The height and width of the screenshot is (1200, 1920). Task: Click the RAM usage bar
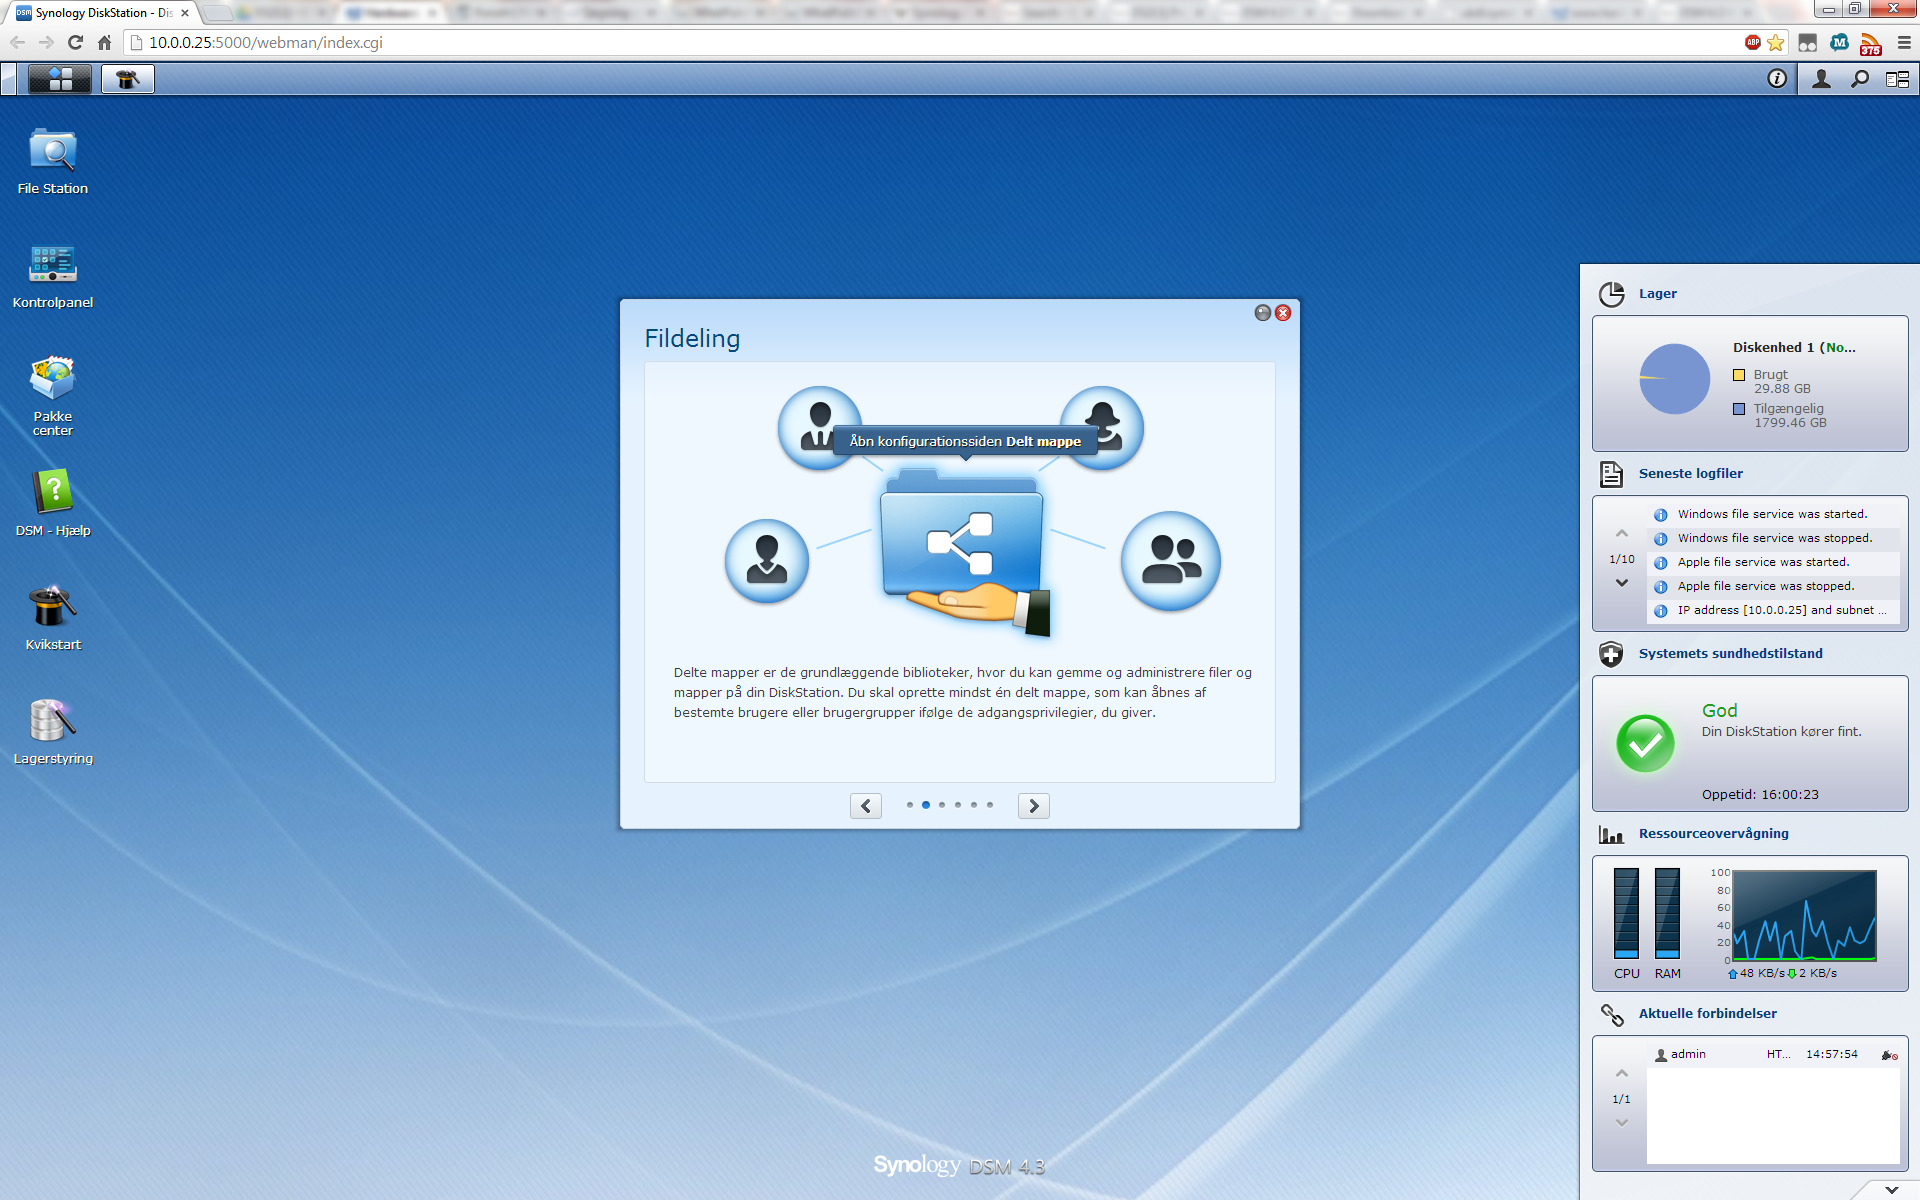click(1667, 913)
